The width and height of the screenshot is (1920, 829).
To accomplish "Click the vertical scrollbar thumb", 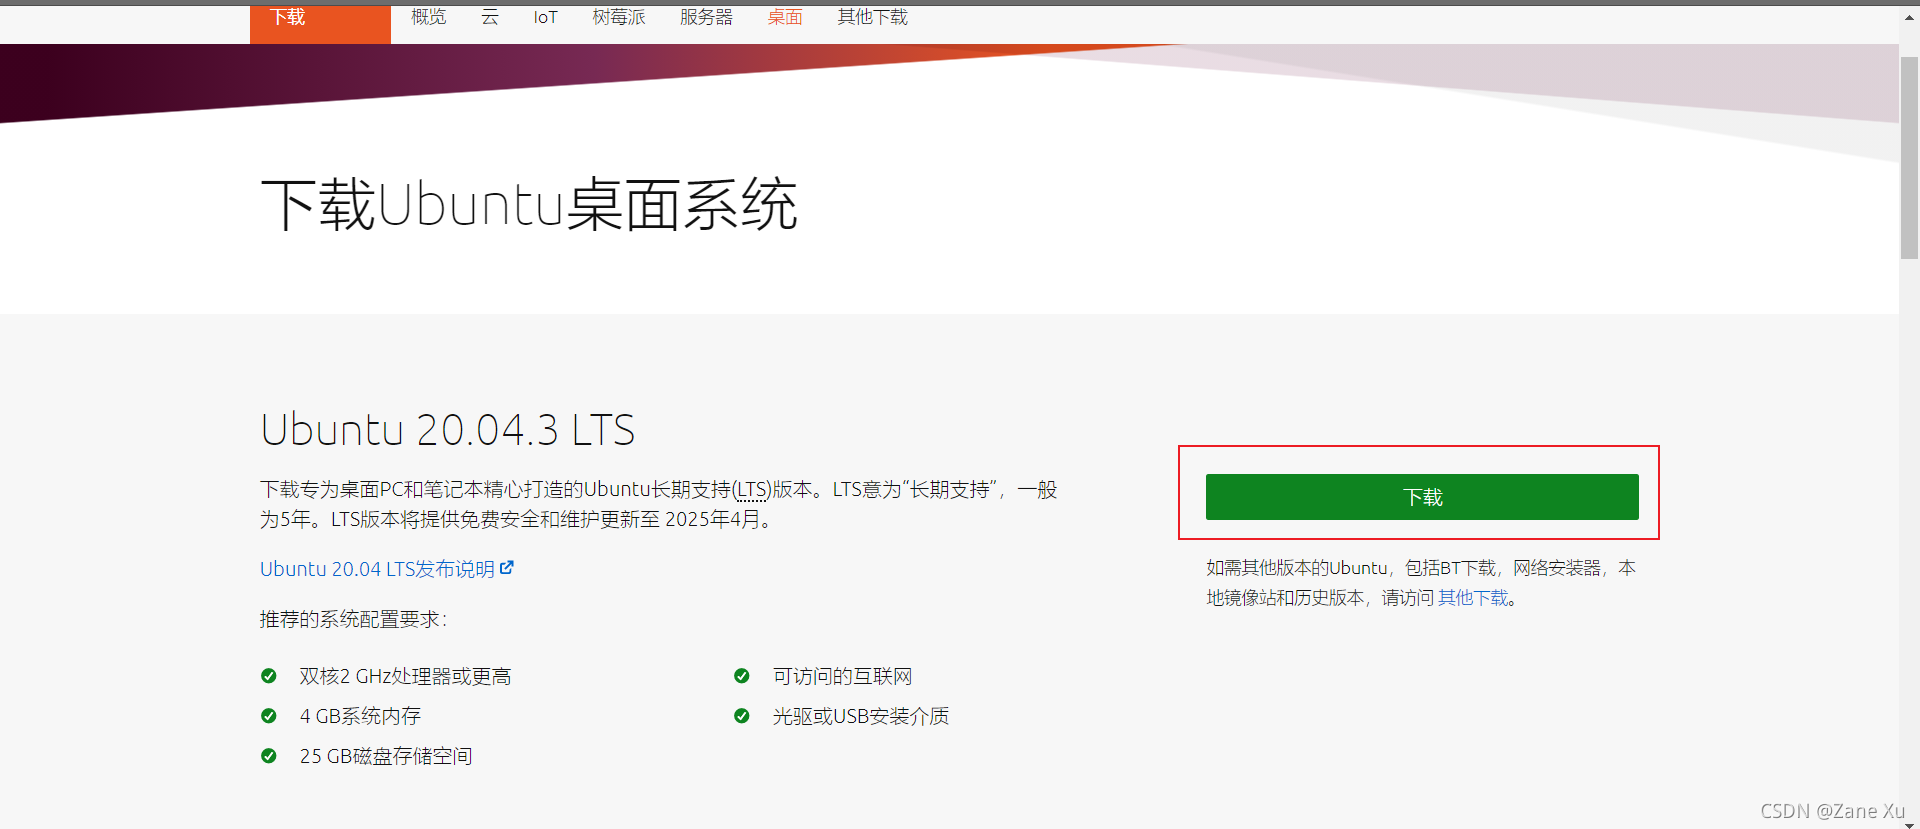I will click(x=1909, y=158).
